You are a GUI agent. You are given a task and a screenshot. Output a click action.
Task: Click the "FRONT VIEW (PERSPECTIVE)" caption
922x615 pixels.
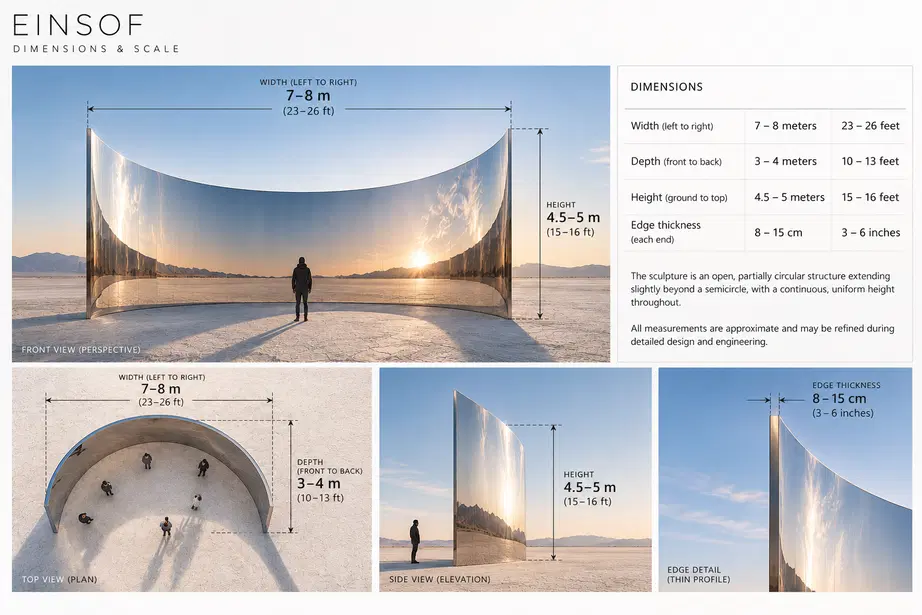pos(81,350)
